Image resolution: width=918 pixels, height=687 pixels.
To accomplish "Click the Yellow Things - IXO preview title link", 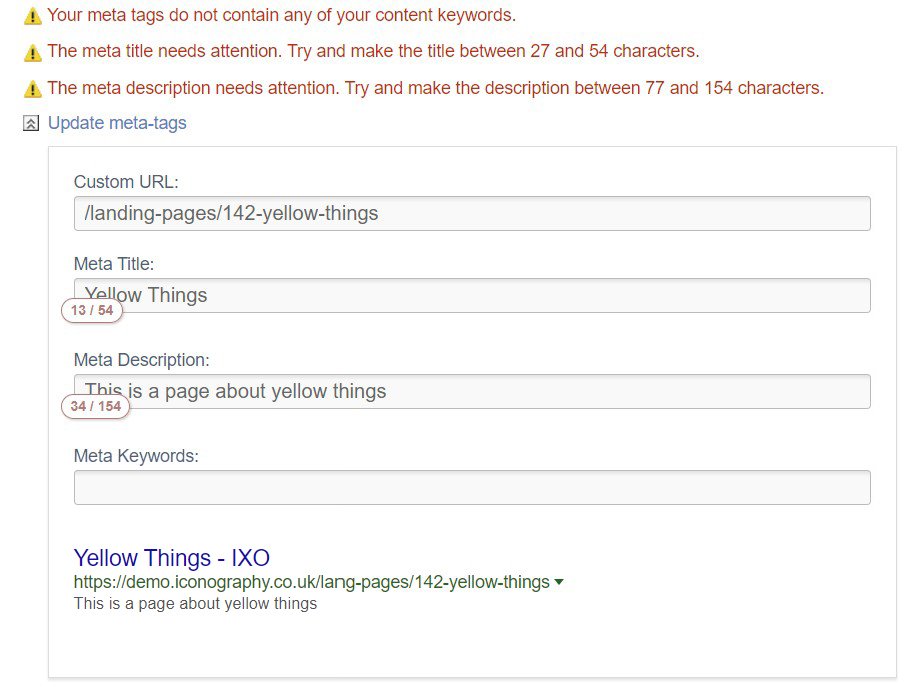I will (x=172, y=558).
